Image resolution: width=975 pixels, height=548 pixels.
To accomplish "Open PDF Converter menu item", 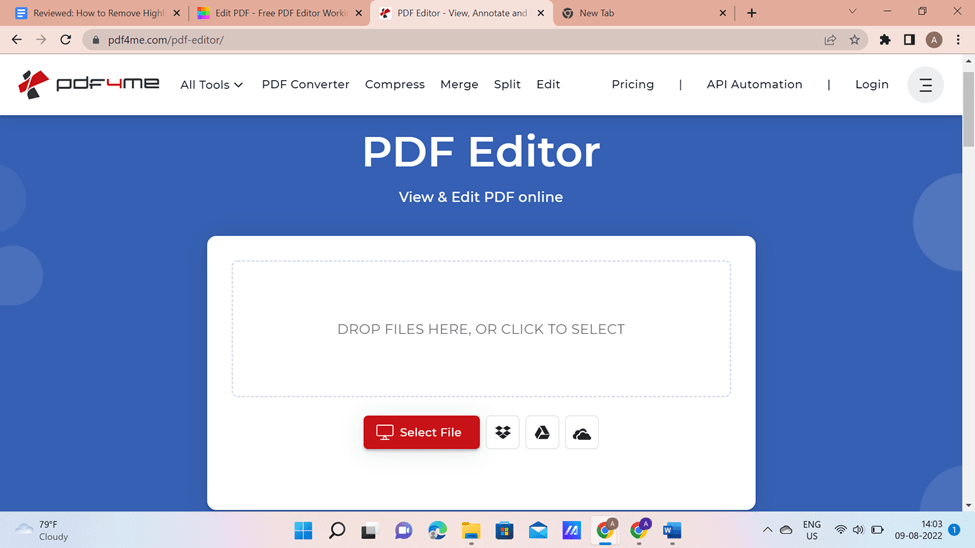I will (x=305, y=84).
